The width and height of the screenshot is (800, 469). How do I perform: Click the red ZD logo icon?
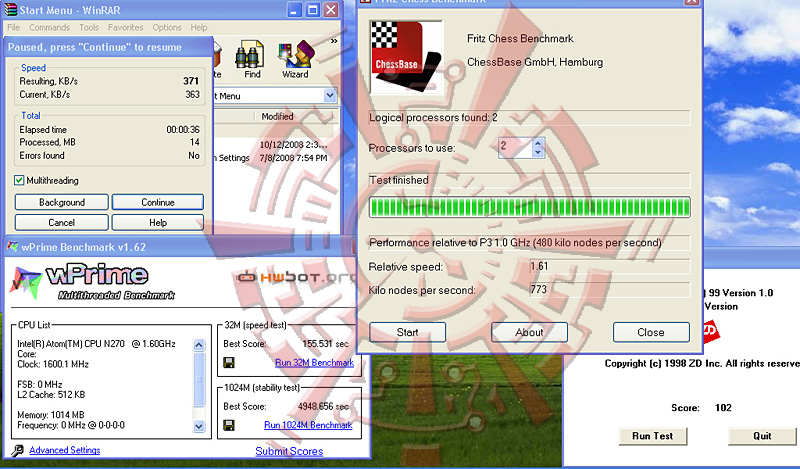(x=711, y=331)
